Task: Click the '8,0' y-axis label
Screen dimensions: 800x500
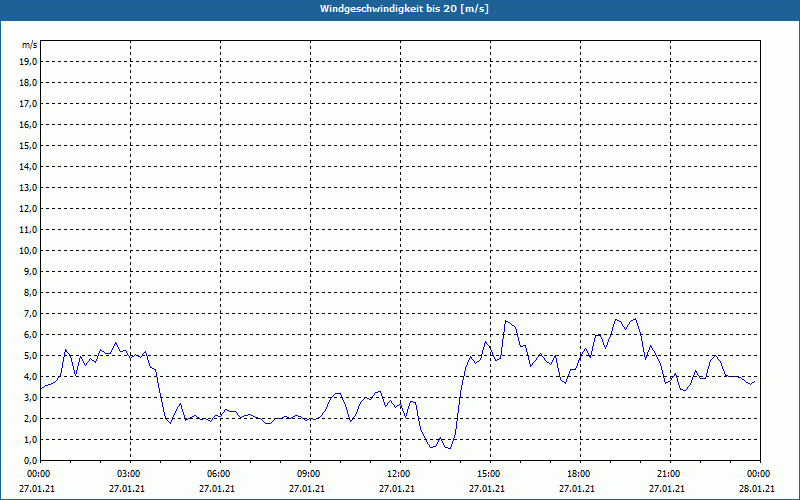Action: tap(30, 292)
